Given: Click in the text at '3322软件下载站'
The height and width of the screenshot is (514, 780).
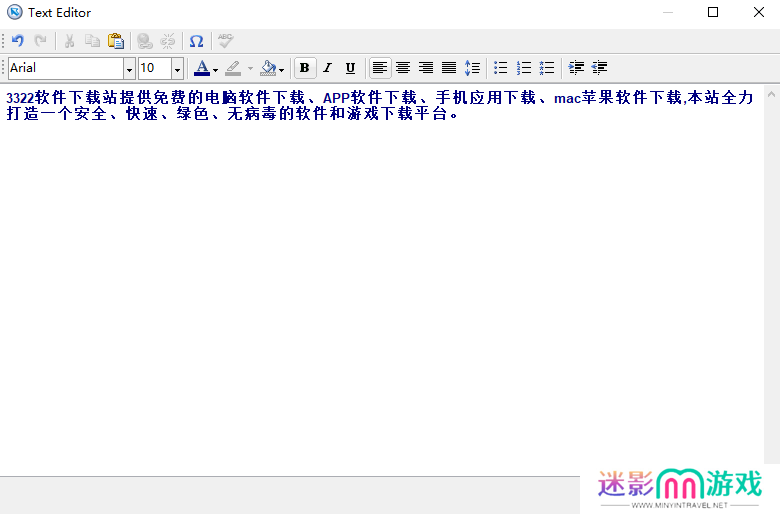Looking at the screenshot, I should tap(62, 98).
